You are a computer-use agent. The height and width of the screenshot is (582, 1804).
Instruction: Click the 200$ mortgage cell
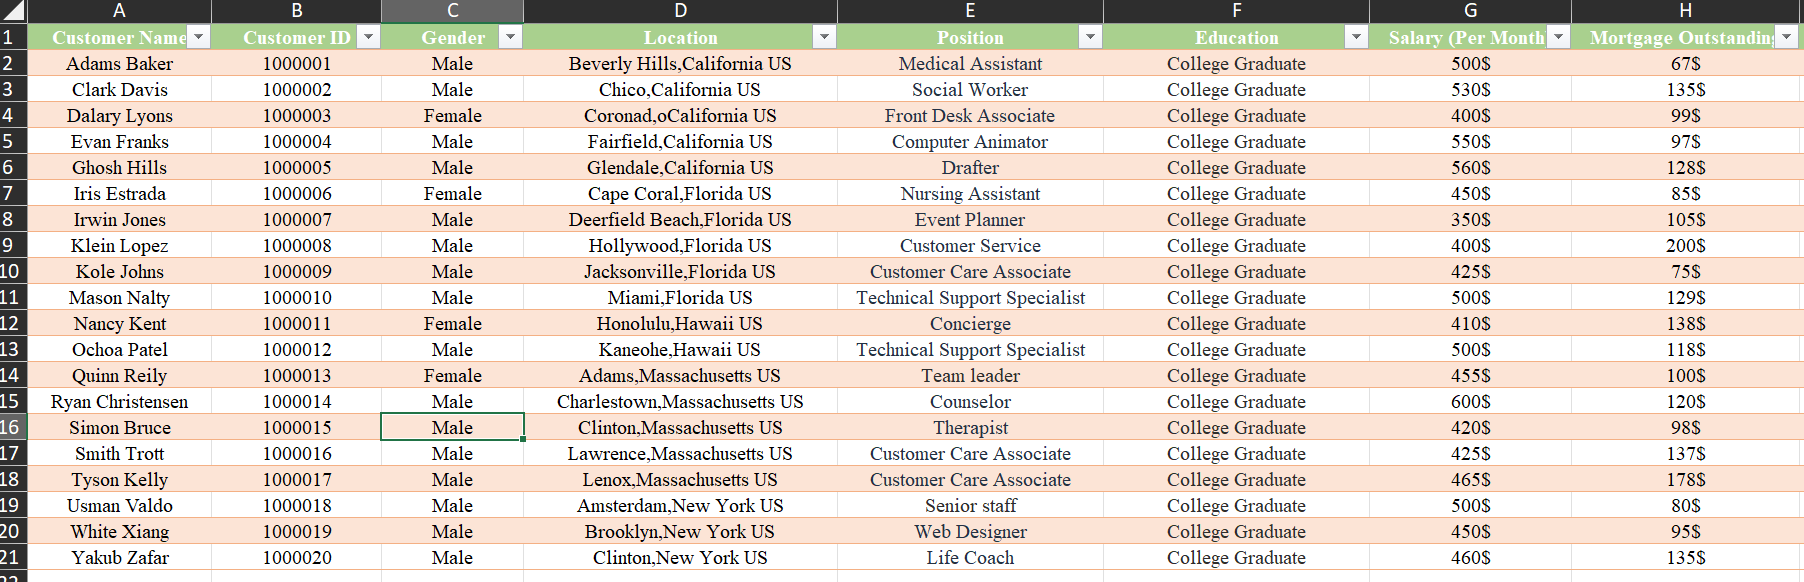[x=1685, y=246]
